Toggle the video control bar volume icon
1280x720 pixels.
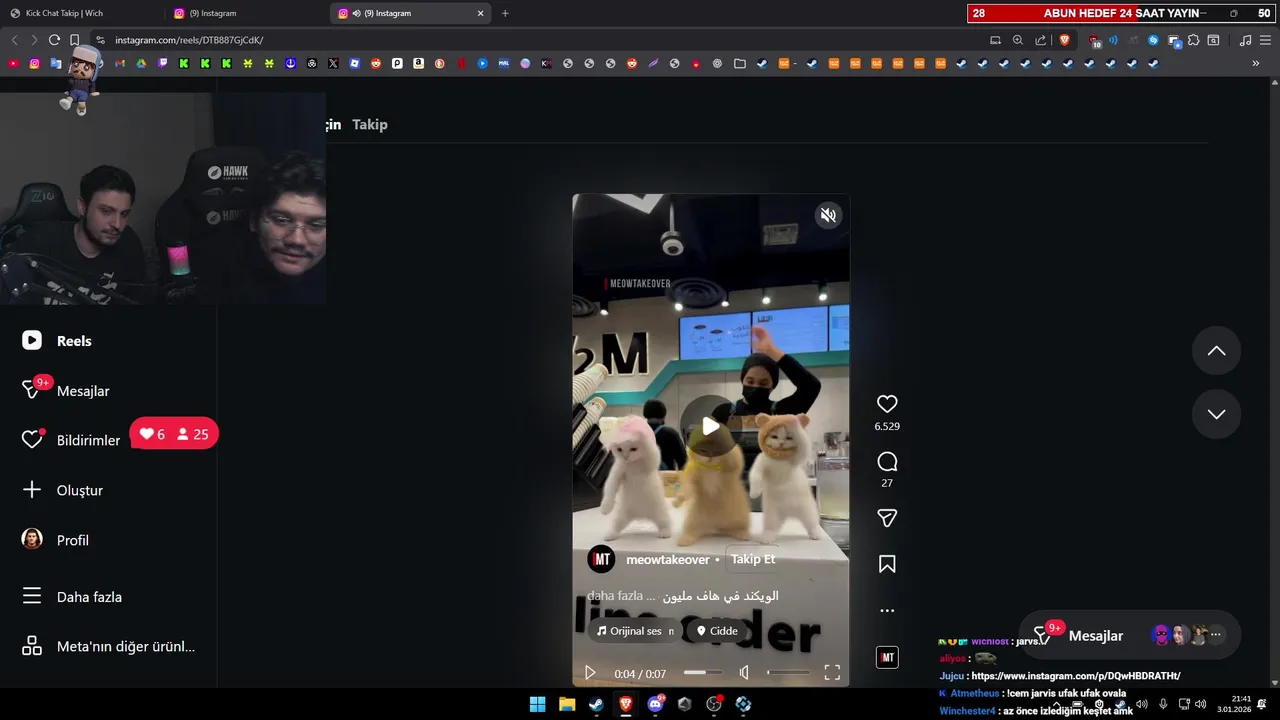pos(744,673)
